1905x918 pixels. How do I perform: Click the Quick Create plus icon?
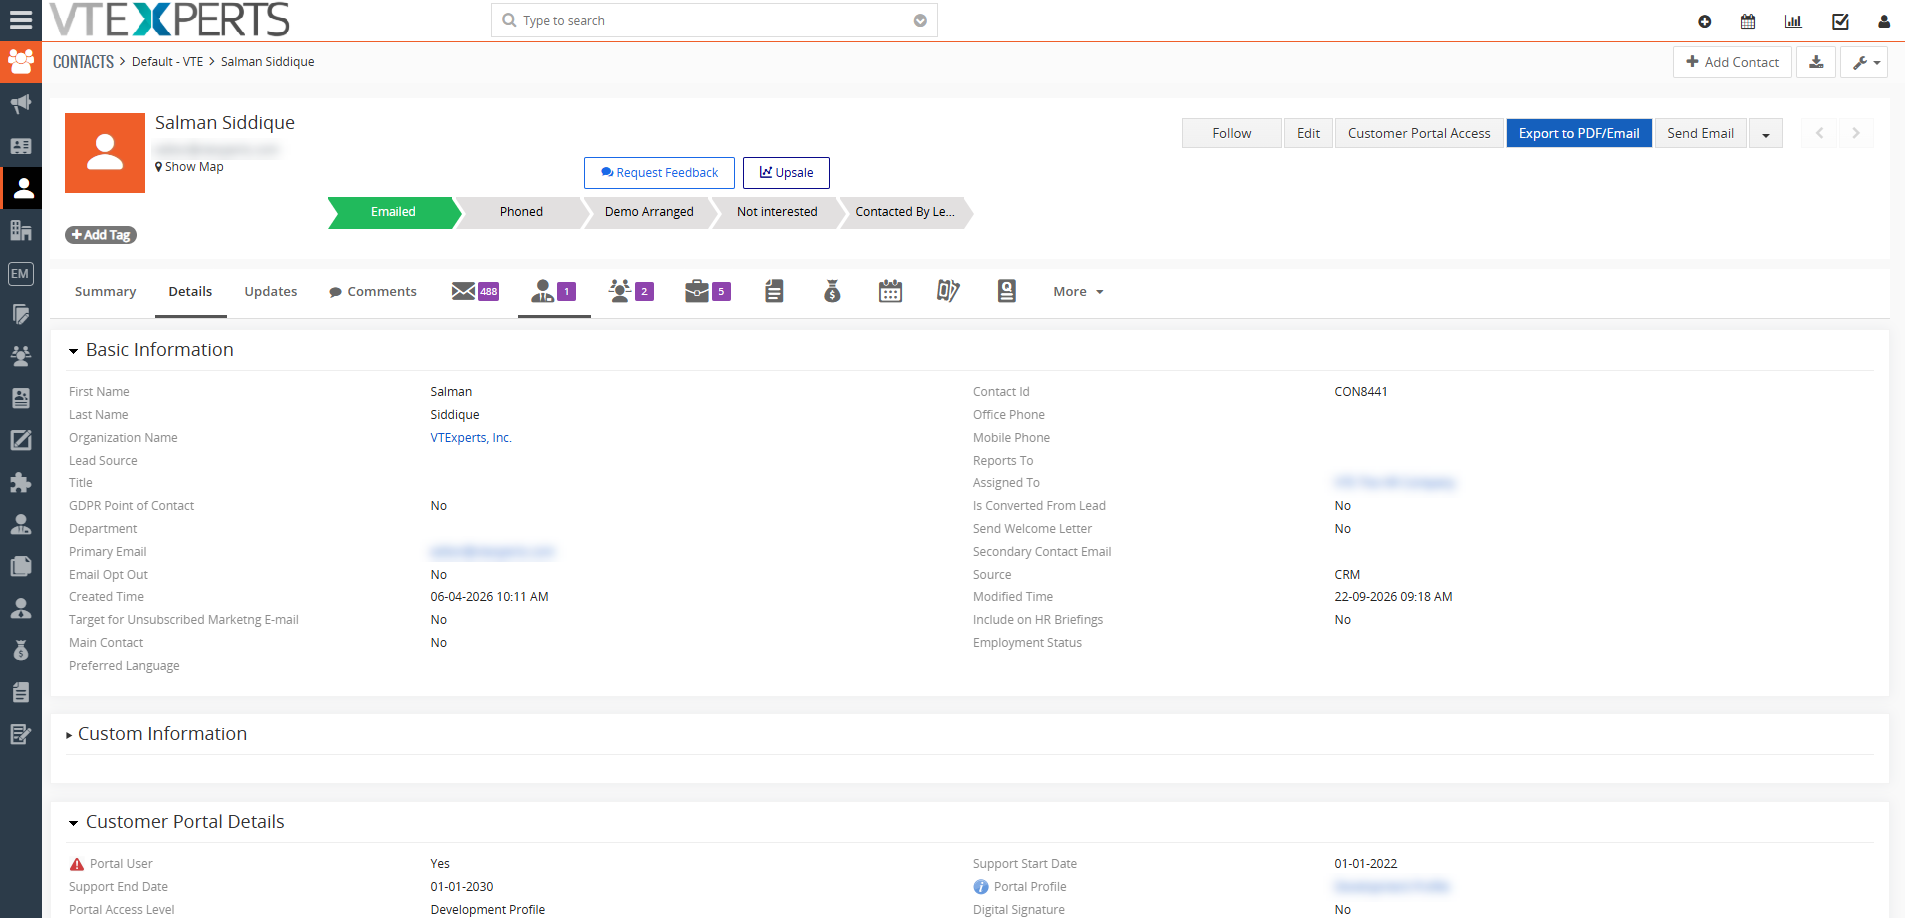[x=1705, y=21]
